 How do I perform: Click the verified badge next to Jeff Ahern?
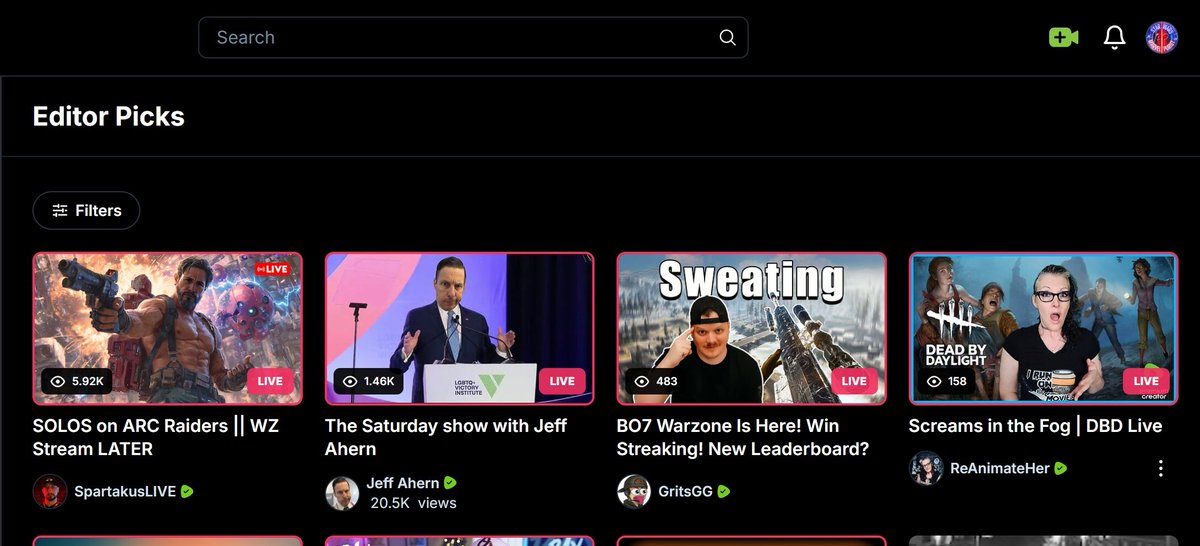(450, 483)
